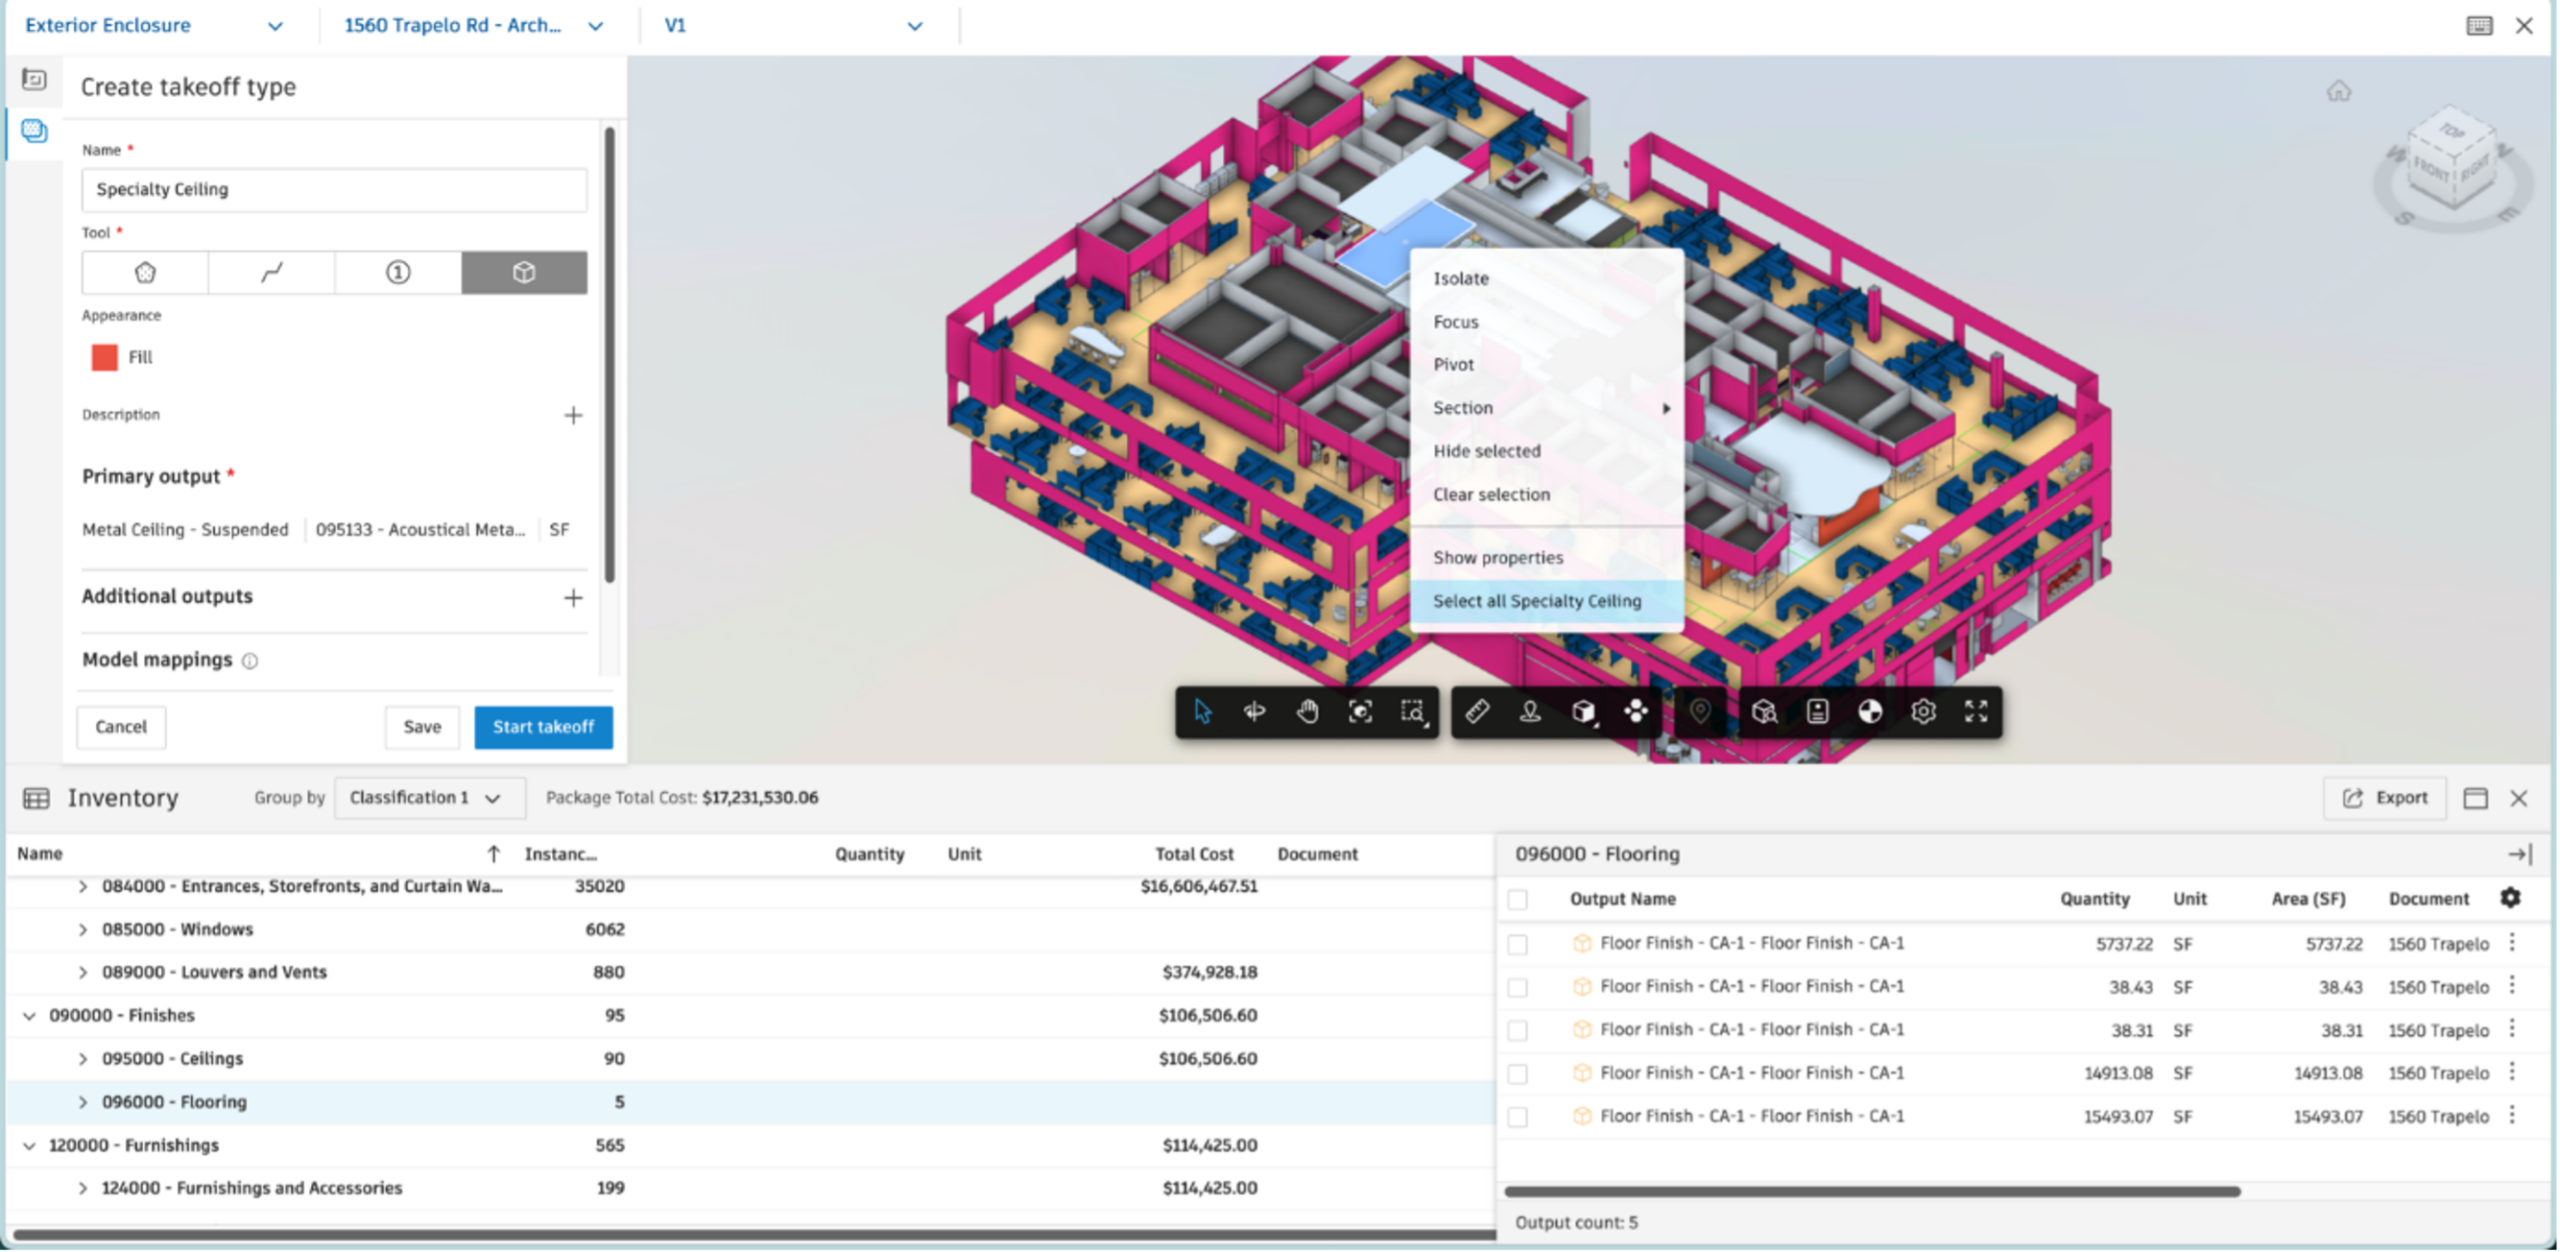Open output table column settings gear

coord(2511,898)
